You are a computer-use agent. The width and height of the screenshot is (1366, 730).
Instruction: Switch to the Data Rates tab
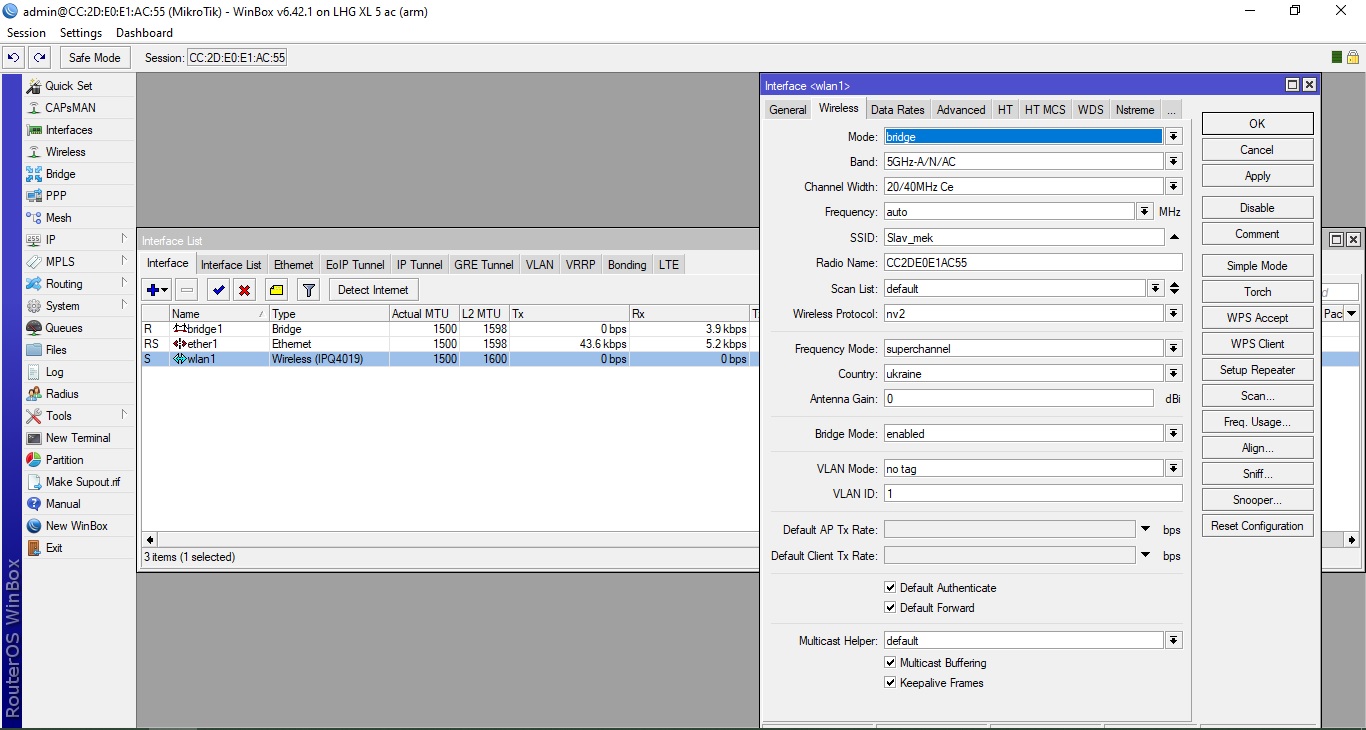click(897, 110)
